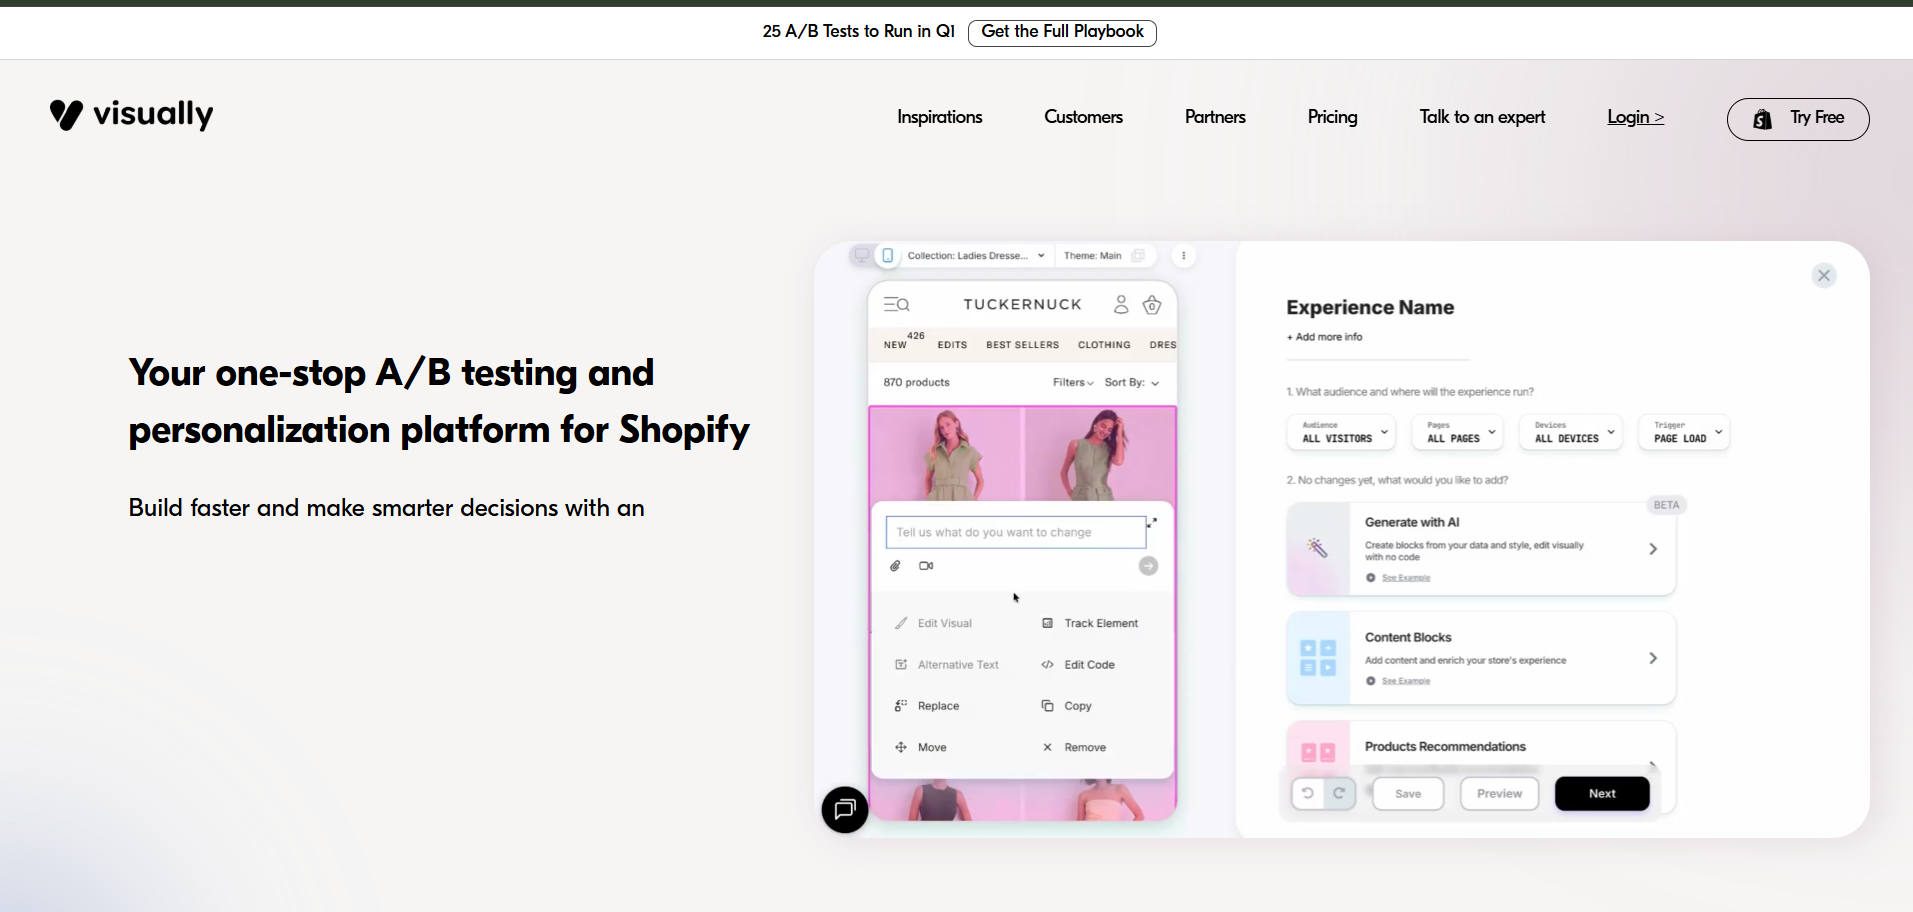1913x912 pixels.
Task: Open the Pricing menu item
Action: click(x=1332, y=118)
